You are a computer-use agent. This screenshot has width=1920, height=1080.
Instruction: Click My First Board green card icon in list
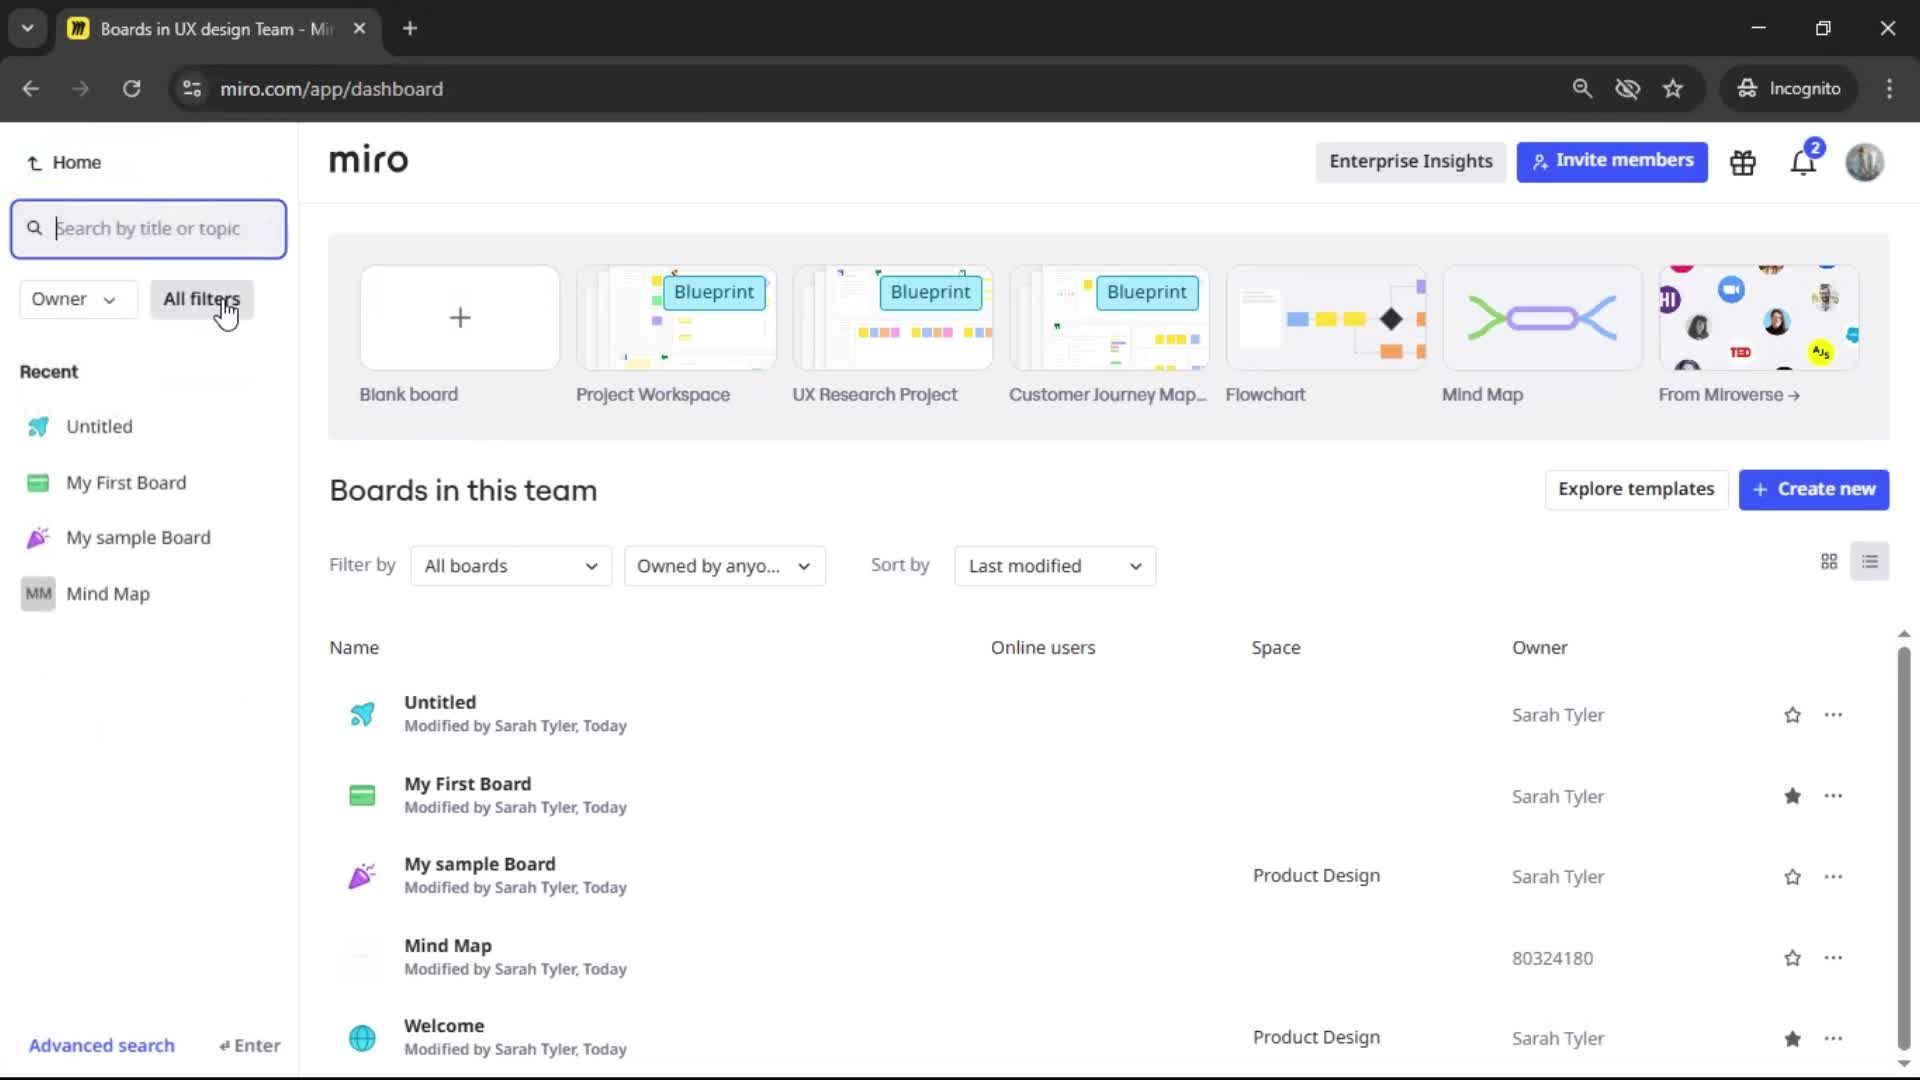(362, 796)
